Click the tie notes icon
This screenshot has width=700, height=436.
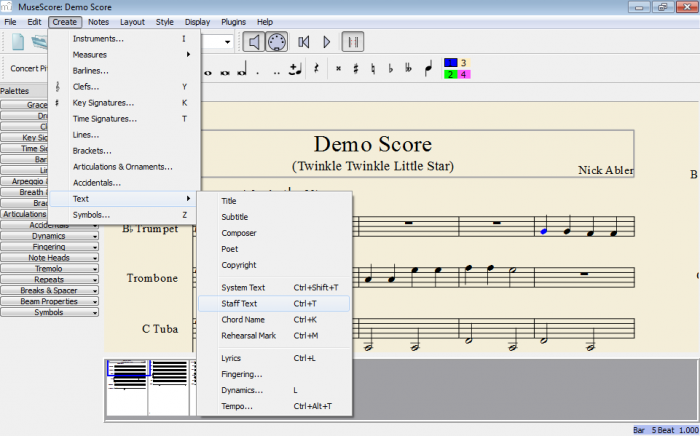click(296, 69)
